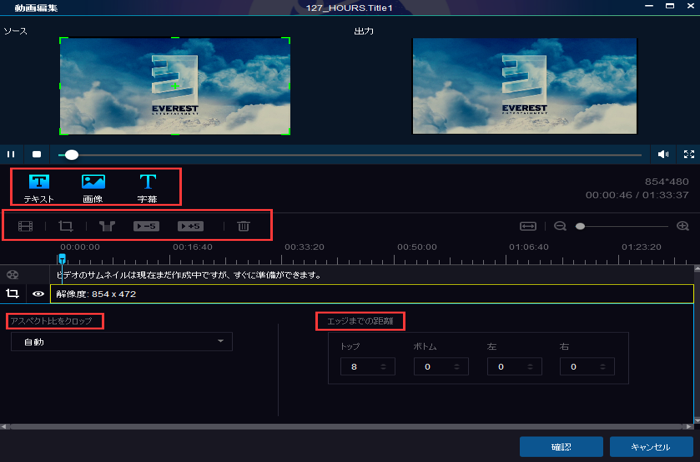Zoom out the timeline
The image size is (700, 462).
(x=560, y=226)
